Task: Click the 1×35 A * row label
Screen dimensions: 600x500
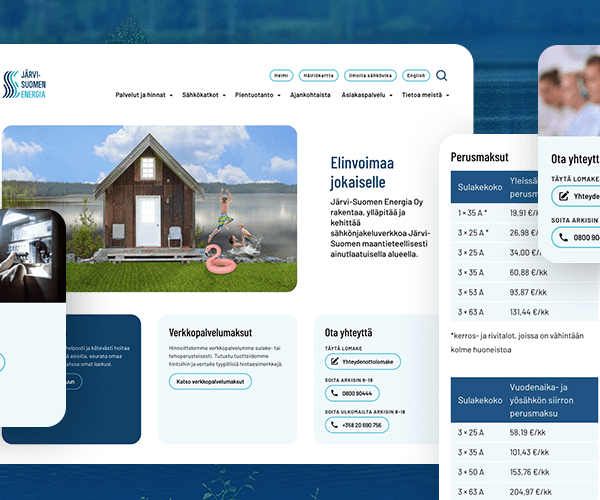Action: 473,213
